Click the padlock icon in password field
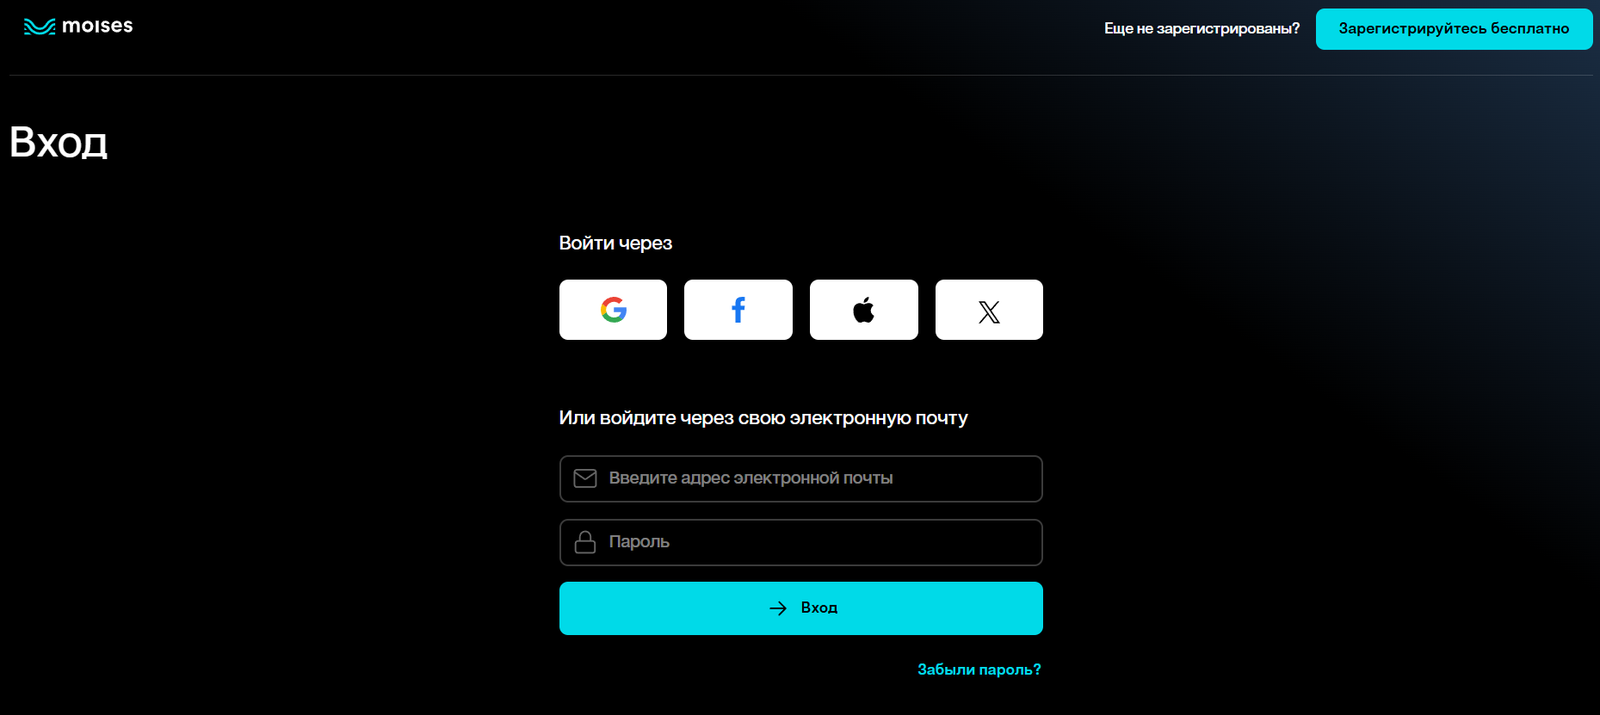Screen dimensions: 1600x715 tap(585, 542)
